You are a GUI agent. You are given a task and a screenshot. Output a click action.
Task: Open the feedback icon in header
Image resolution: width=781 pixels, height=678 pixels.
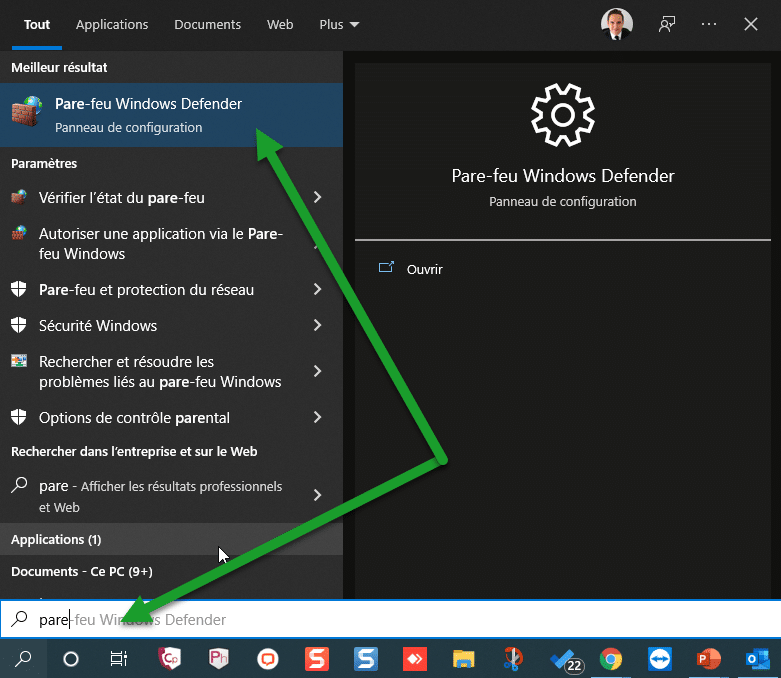(667, 24)
